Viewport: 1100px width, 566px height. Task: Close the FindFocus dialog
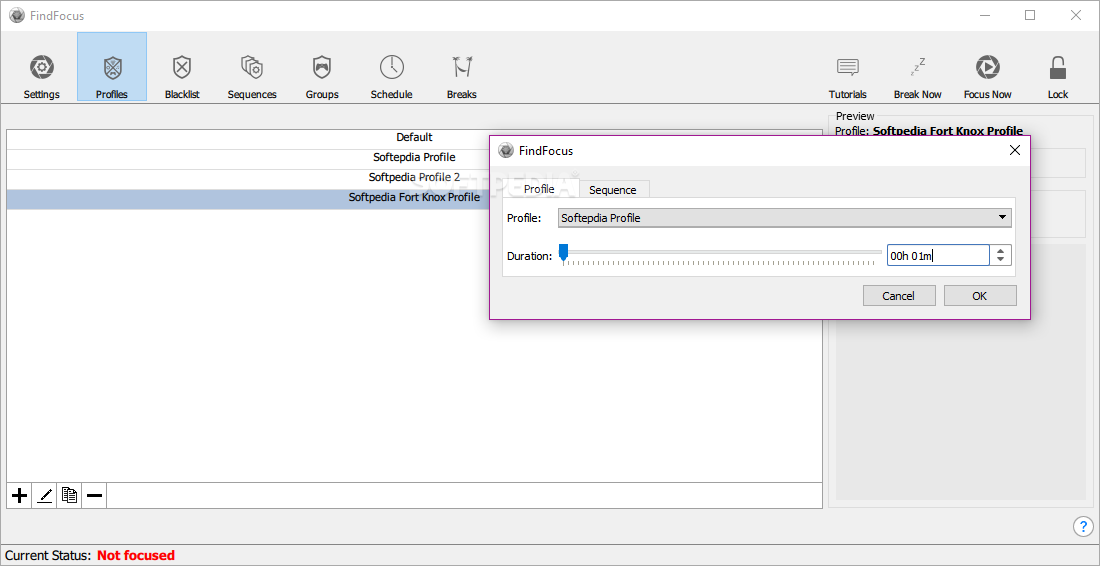(x=1014, y=150)
